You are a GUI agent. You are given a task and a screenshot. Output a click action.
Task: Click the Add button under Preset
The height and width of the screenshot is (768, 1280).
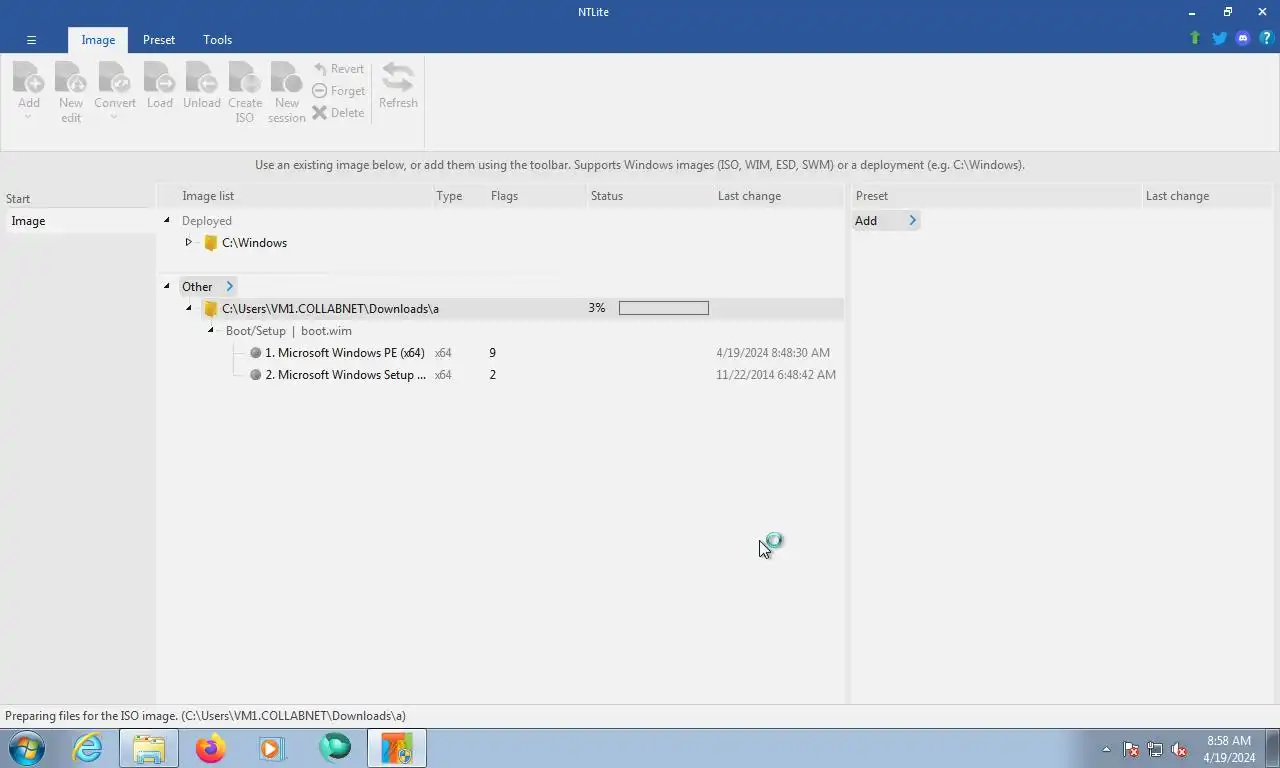[866, 221]
